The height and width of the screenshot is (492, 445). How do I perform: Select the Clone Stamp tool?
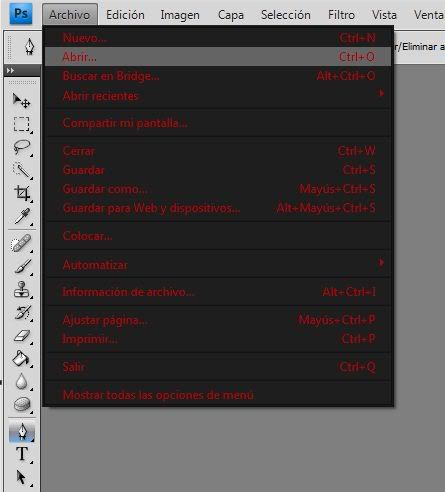pos(22,289)
